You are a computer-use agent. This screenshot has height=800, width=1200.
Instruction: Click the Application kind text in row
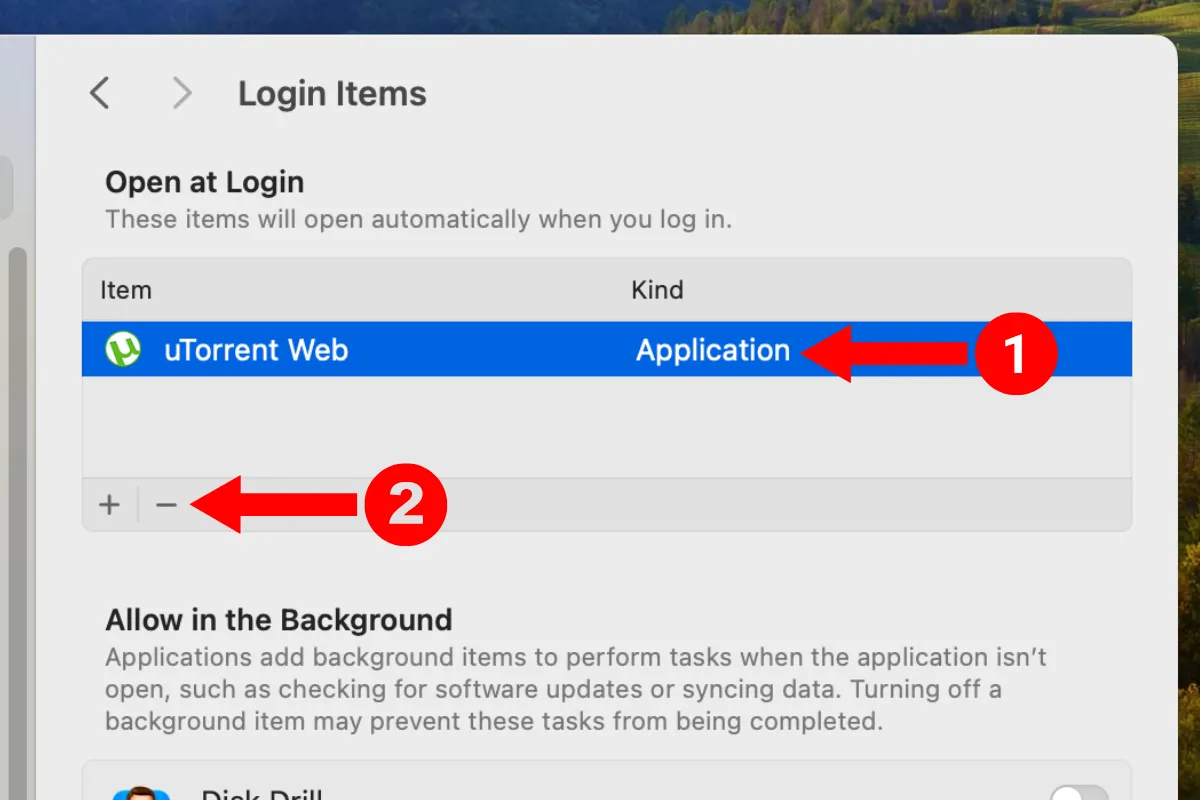[x=712, y=350]
